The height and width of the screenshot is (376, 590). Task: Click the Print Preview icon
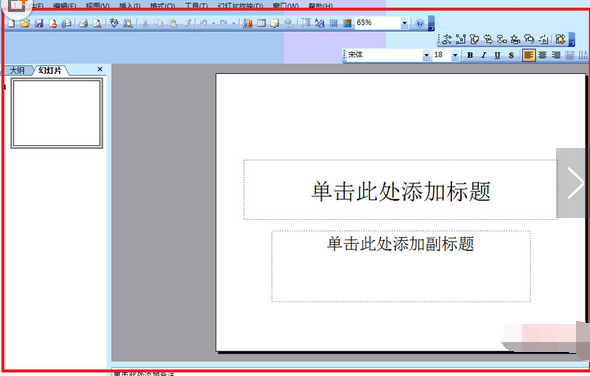tap(97, 23)
